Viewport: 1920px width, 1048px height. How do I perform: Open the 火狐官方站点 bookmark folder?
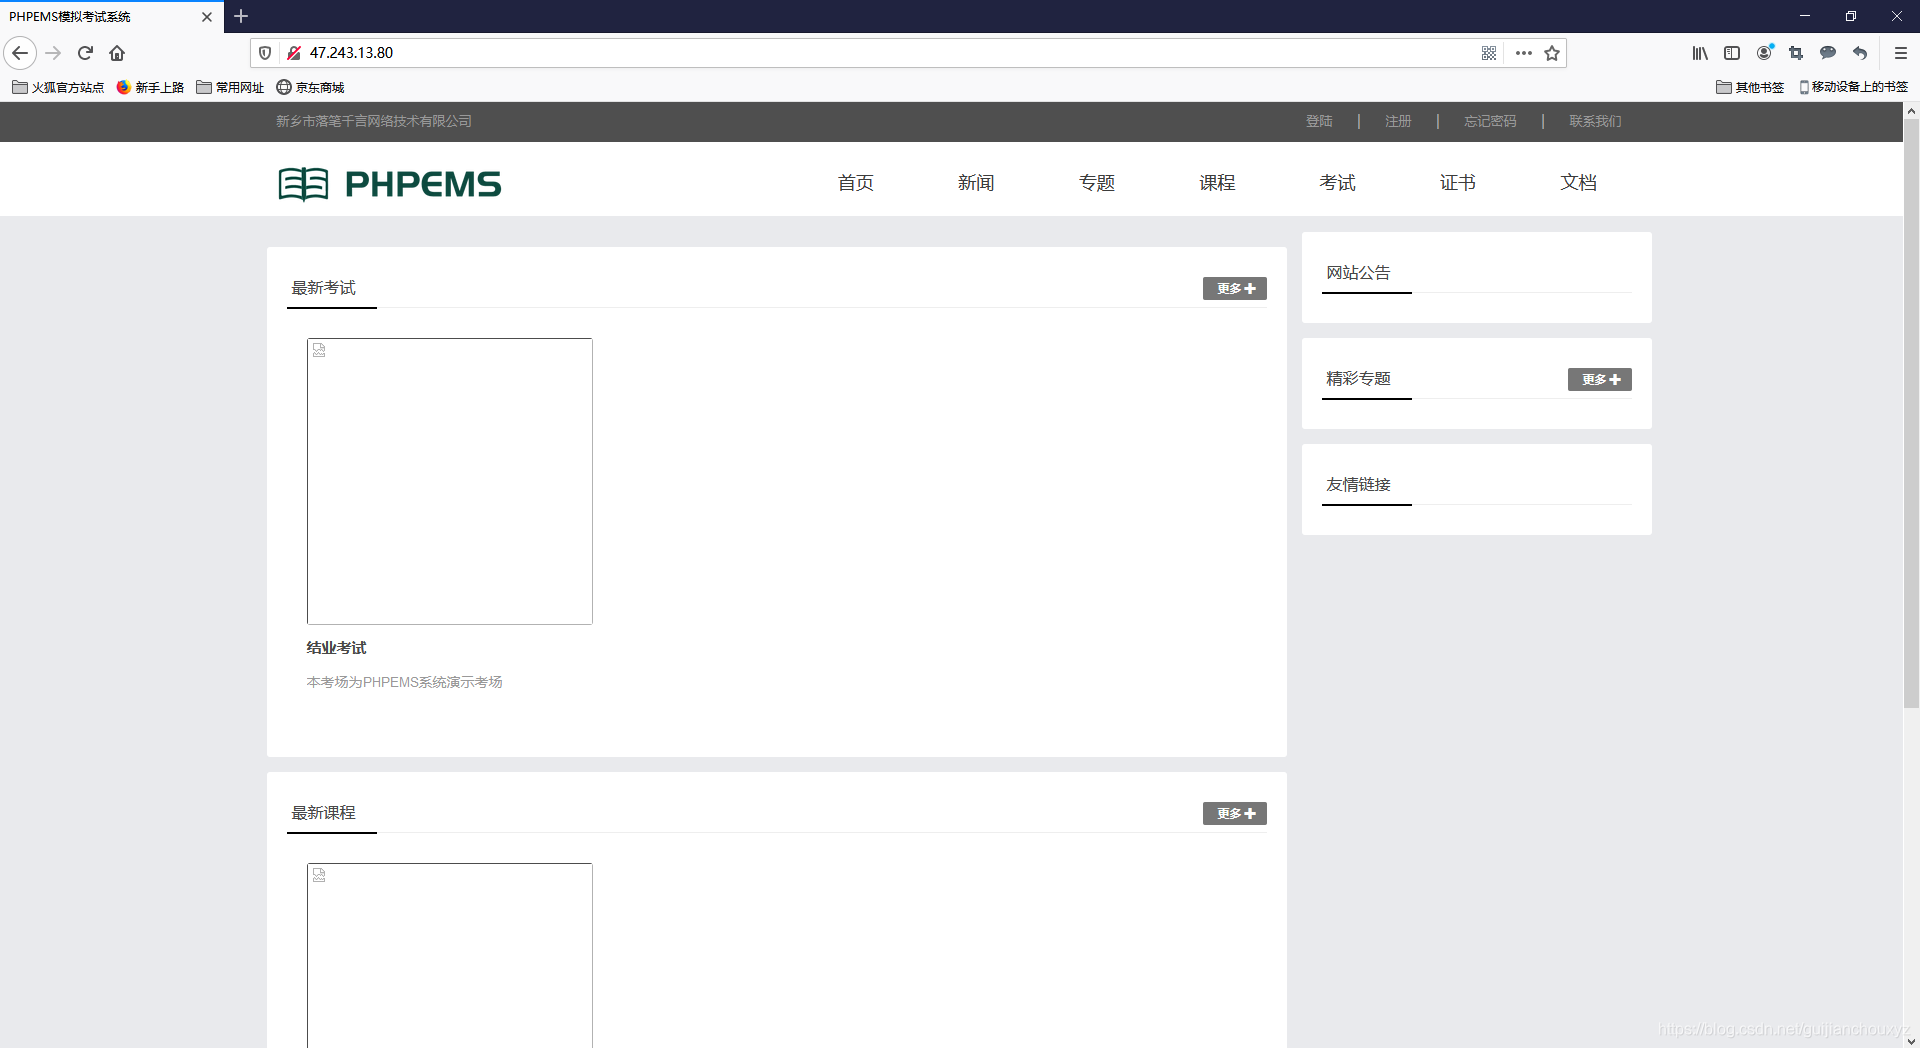(58, 87)
